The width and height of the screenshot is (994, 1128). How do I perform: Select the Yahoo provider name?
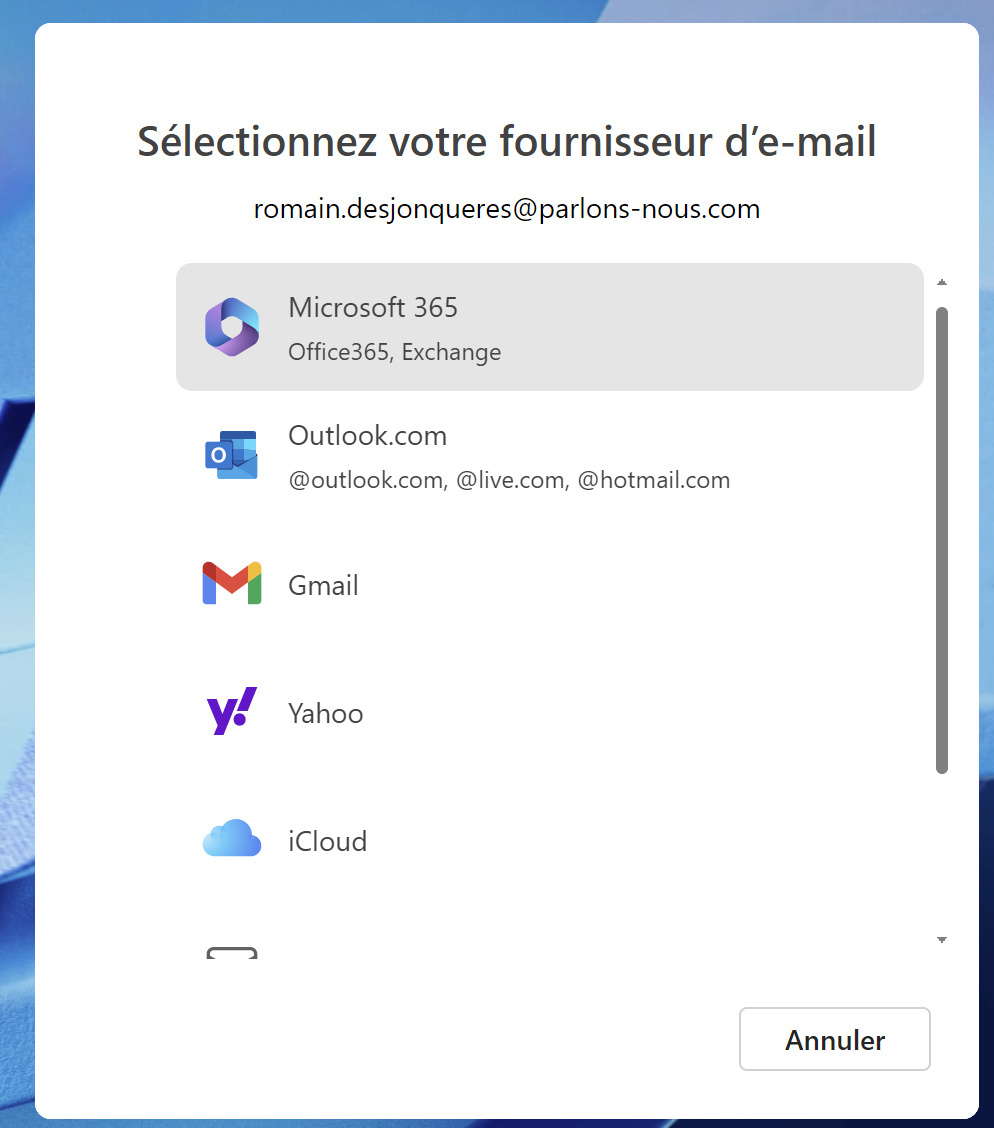pos(325,713)
